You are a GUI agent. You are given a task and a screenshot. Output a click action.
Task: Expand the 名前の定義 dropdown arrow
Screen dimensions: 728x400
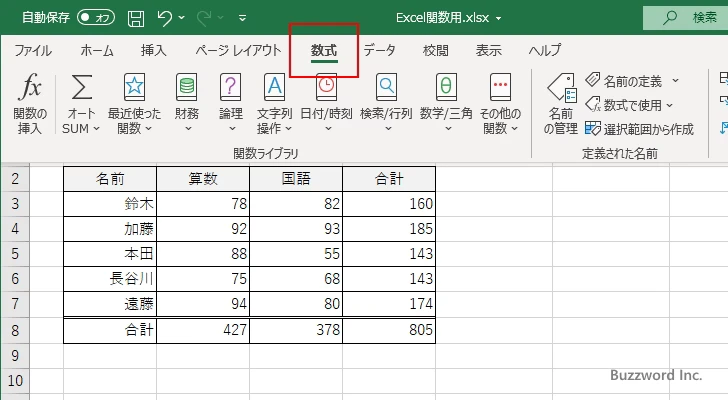[676, 81]
